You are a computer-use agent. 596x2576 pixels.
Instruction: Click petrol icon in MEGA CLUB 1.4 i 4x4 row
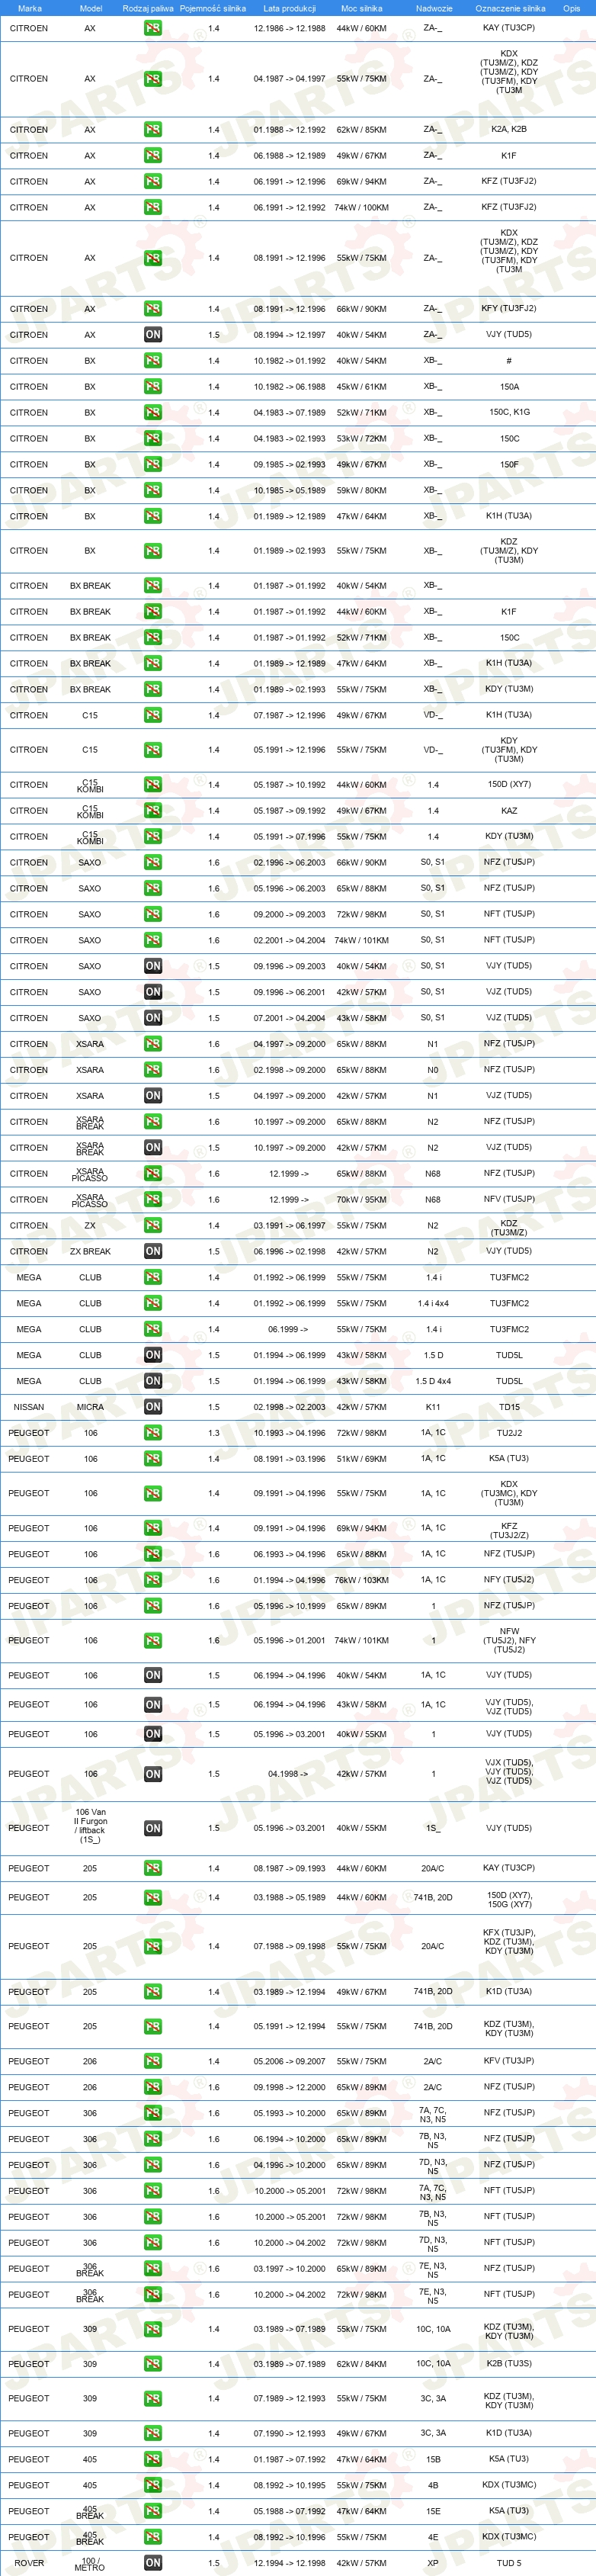153,1303
